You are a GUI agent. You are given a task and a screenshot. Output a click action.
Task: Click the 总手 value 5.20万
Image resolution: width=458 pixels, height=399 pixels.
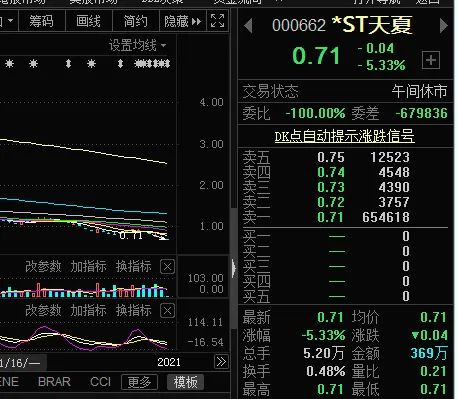[324, 353]
